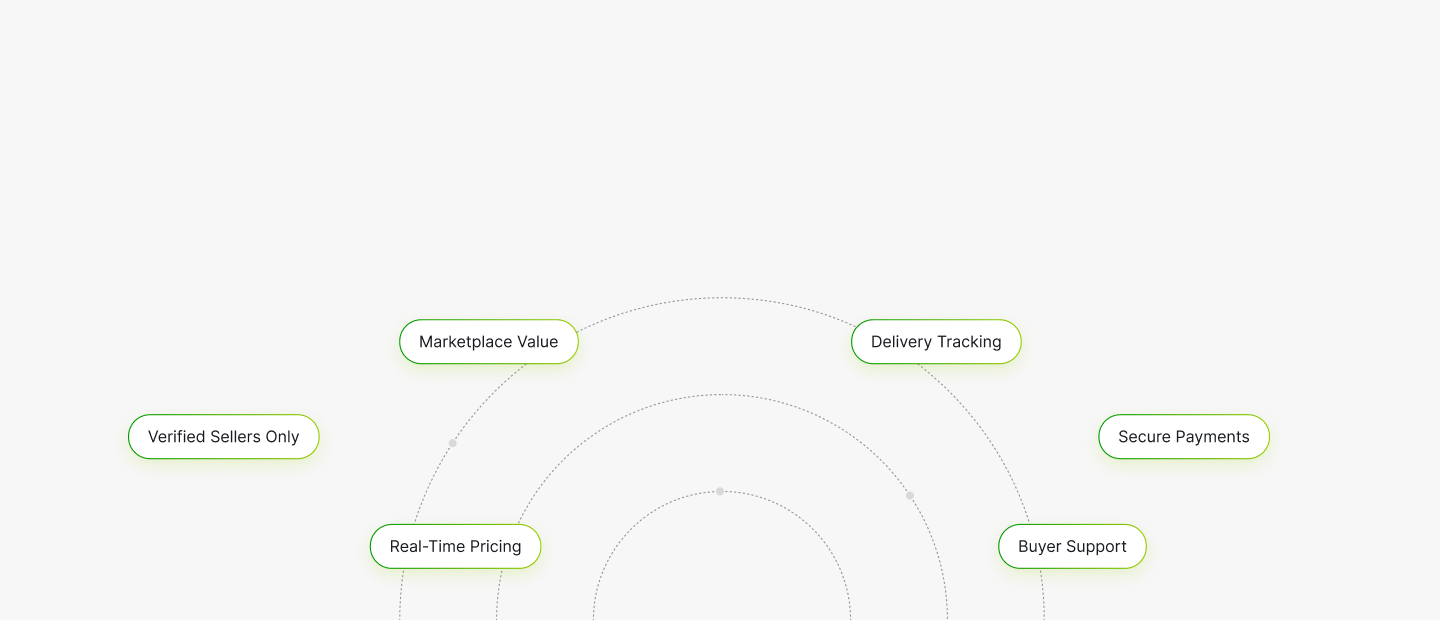Select the gray dot on the middle arc
The image size is (1440, 620).
click(910, 495)
